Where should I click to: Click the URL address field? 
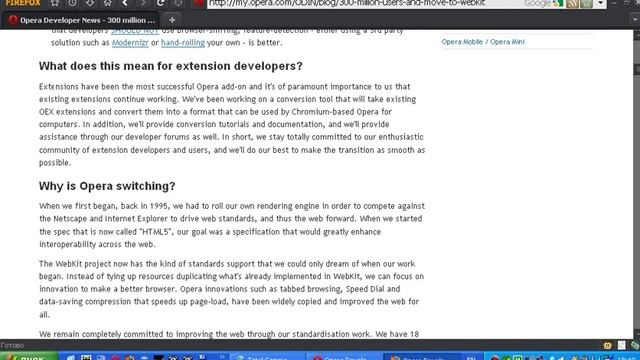click(x=363, y=3)
